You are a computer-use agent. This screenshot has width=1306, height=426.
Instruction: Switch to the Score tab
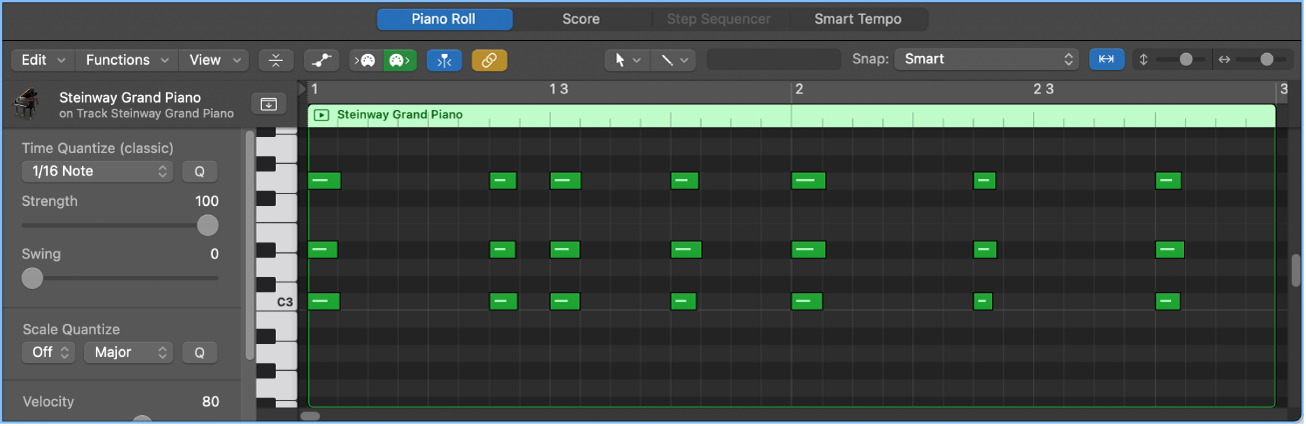point(580,19)
